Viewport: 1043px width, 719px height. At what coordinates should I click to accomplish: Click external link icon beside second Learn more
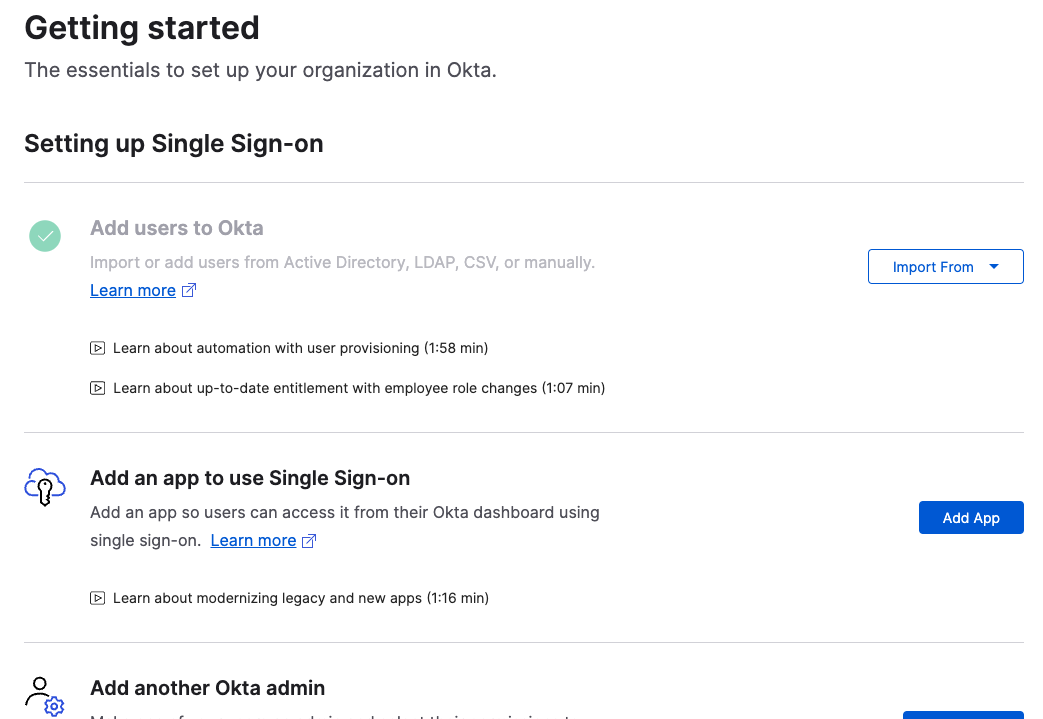(309, 541)
